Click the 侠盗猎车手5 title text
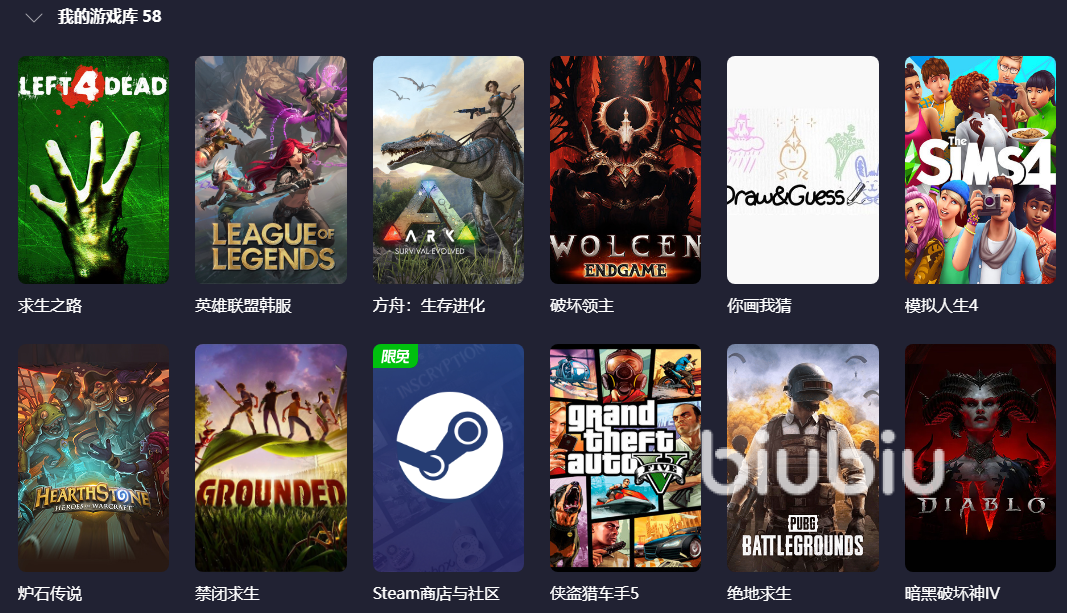This screenshot has width=1067, height=613. tap(594, 593)
